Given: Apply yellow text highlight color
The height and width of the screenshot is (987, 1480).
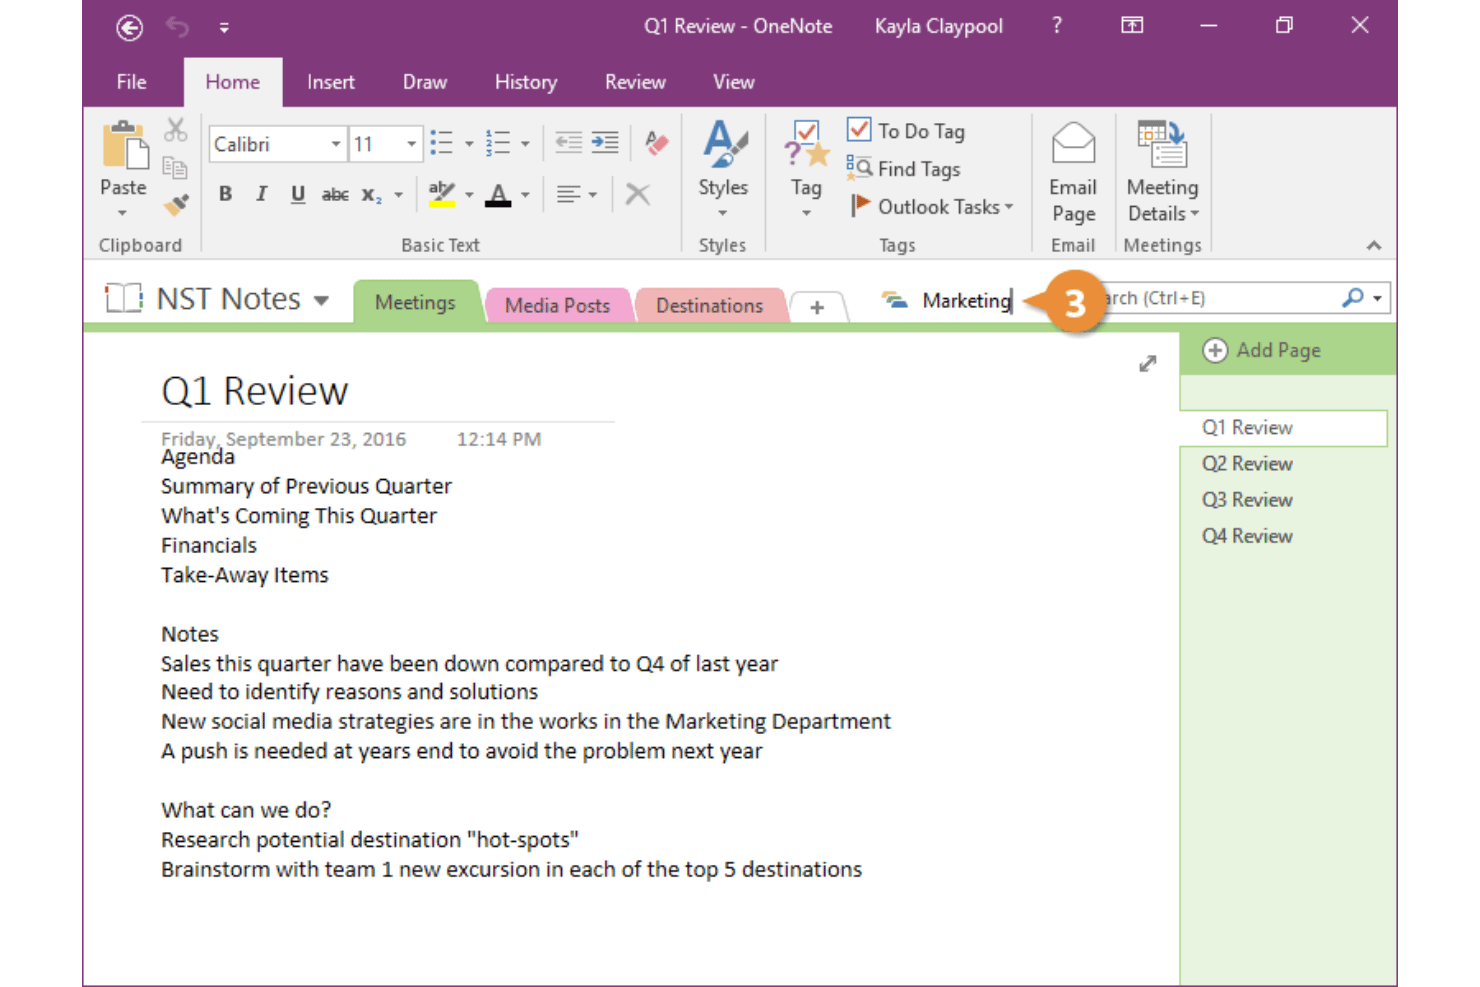Looking at the screenshot, I should click(x=442, y=194).
